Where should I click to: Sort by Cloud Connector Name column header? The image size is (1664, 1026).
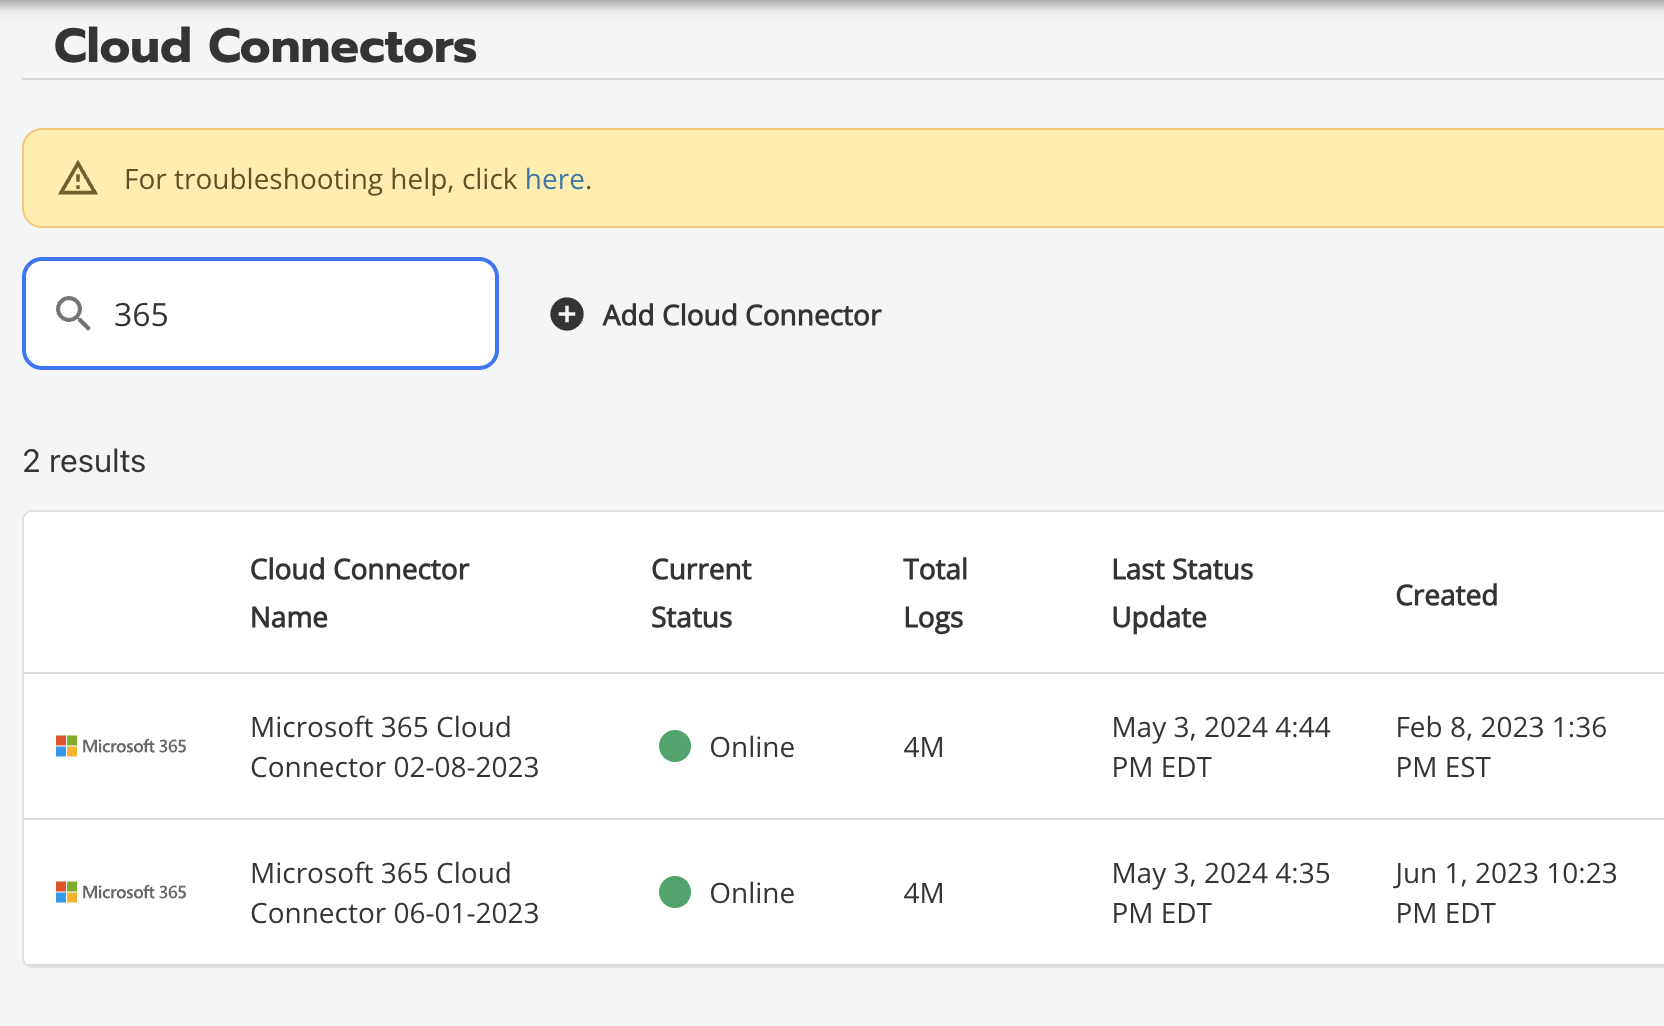click(359, 593)
